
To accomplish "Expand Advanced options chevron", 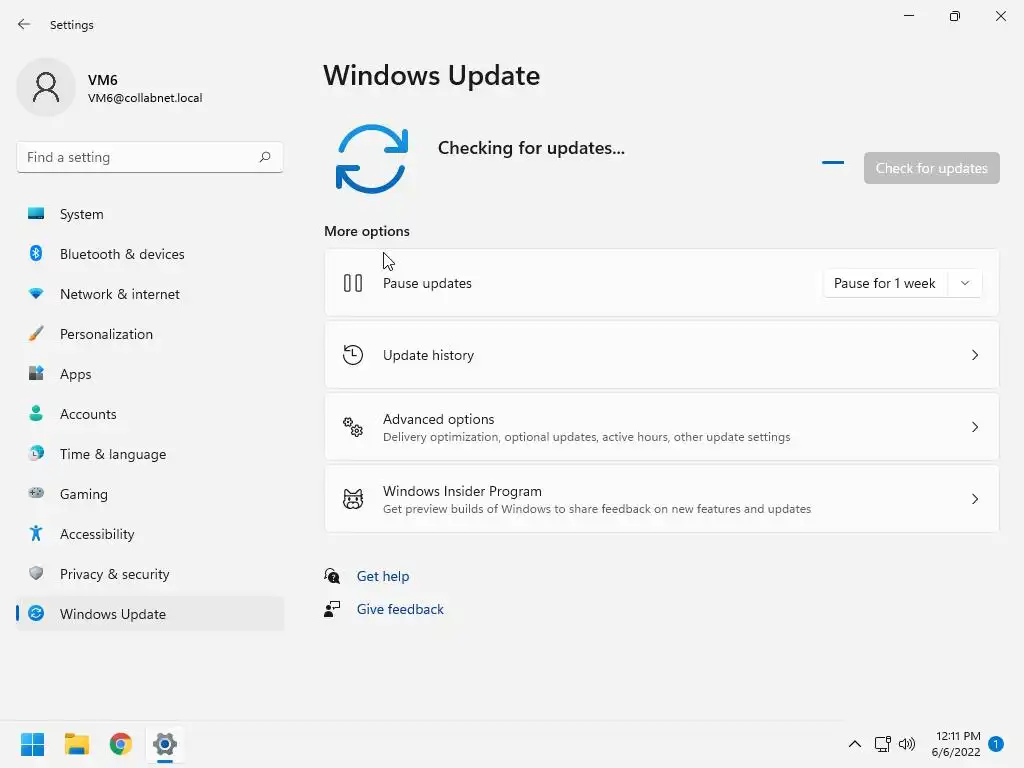I will 974,427.
